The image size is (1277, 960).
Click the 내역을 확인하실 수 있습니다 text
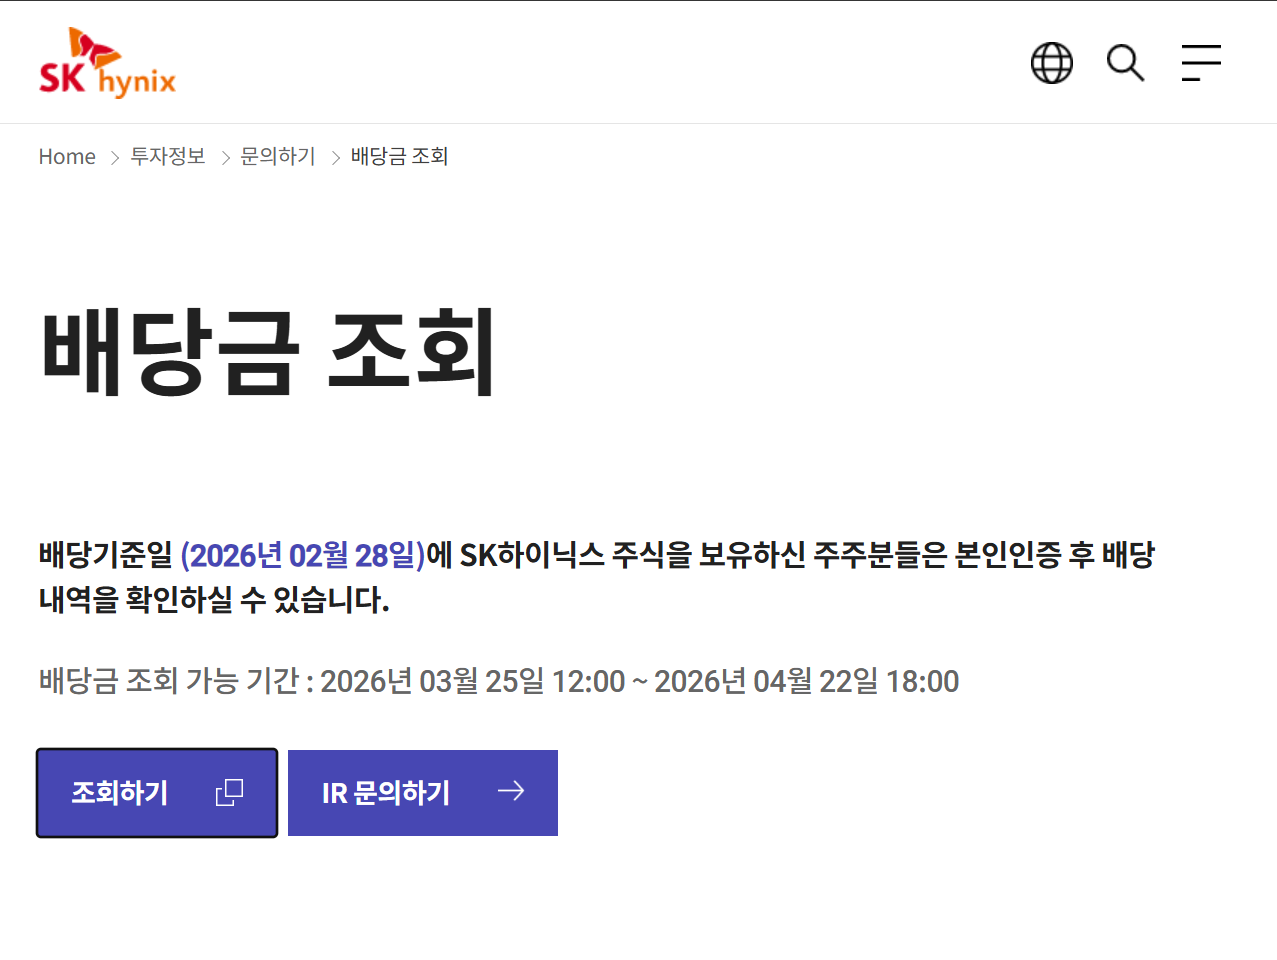(x=214, y=600)
